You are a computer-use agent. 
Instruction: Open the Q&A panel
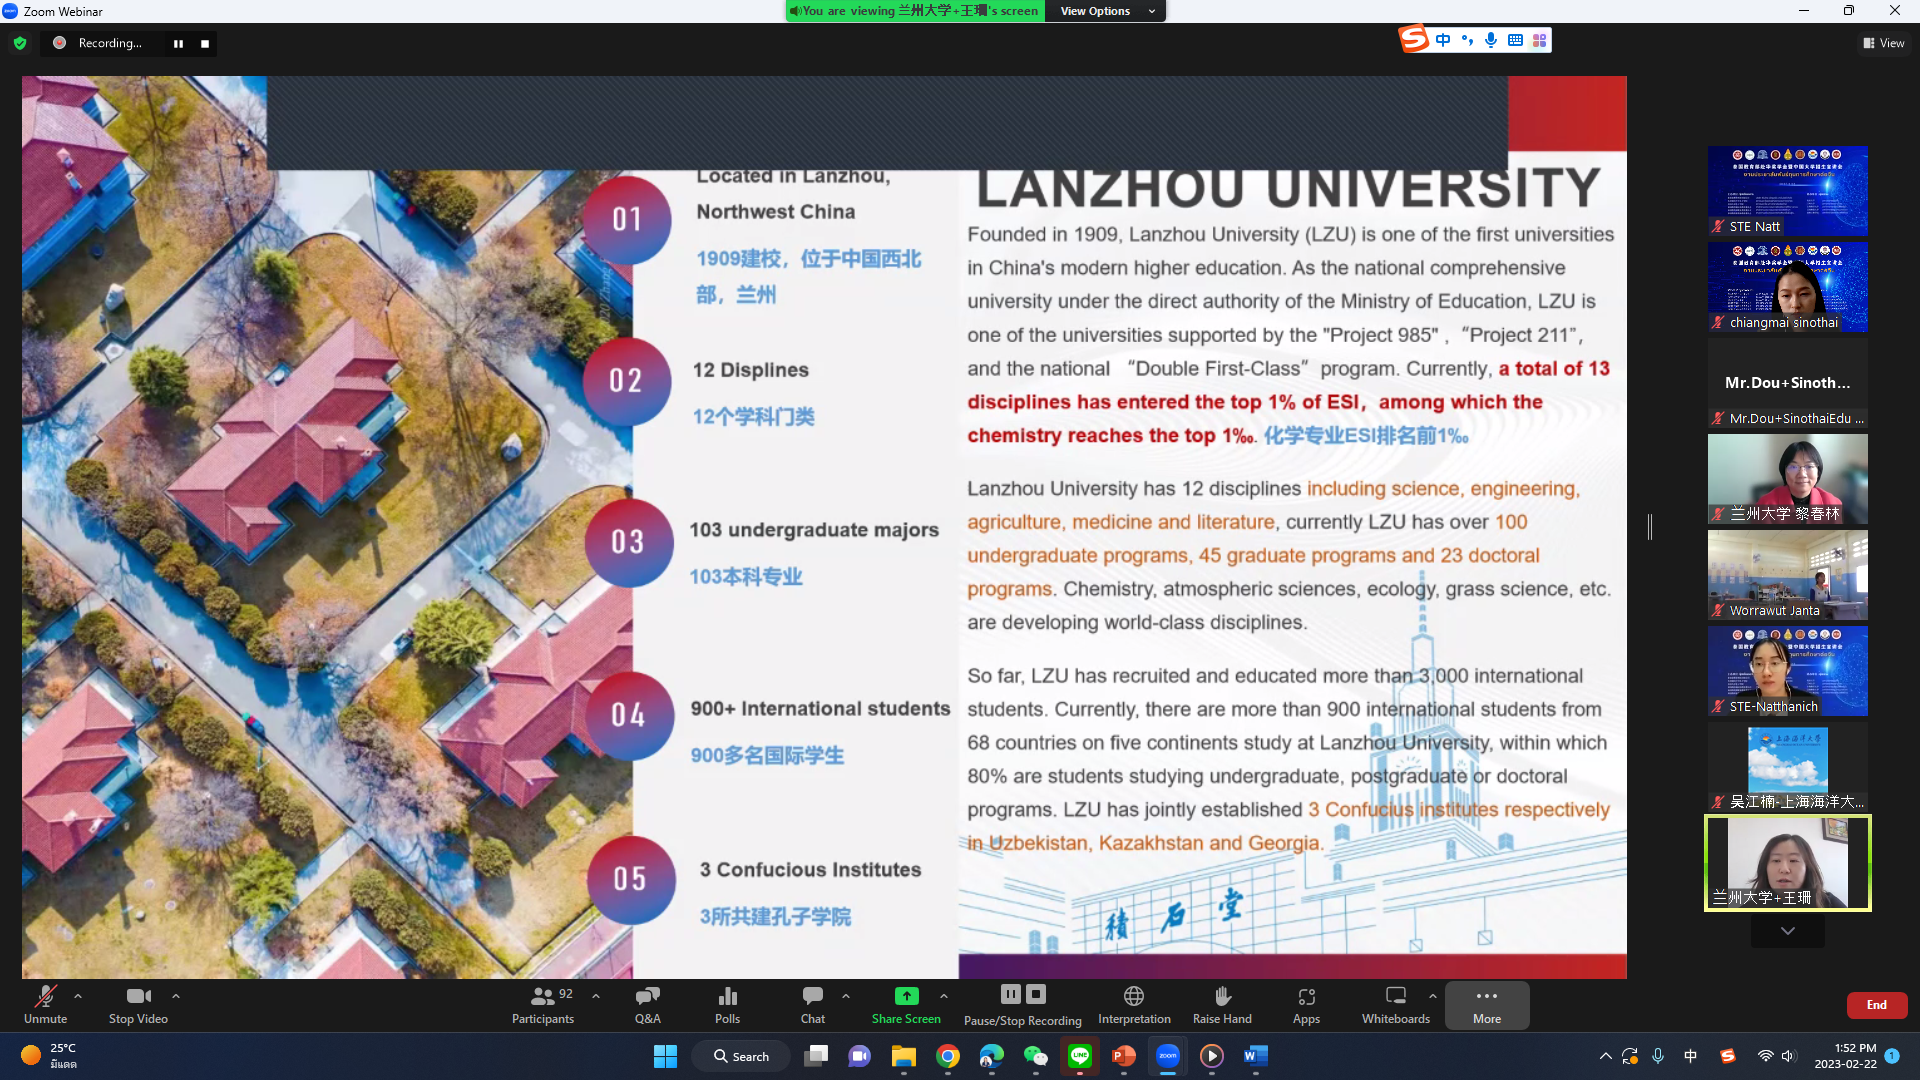coord(648,1004)
